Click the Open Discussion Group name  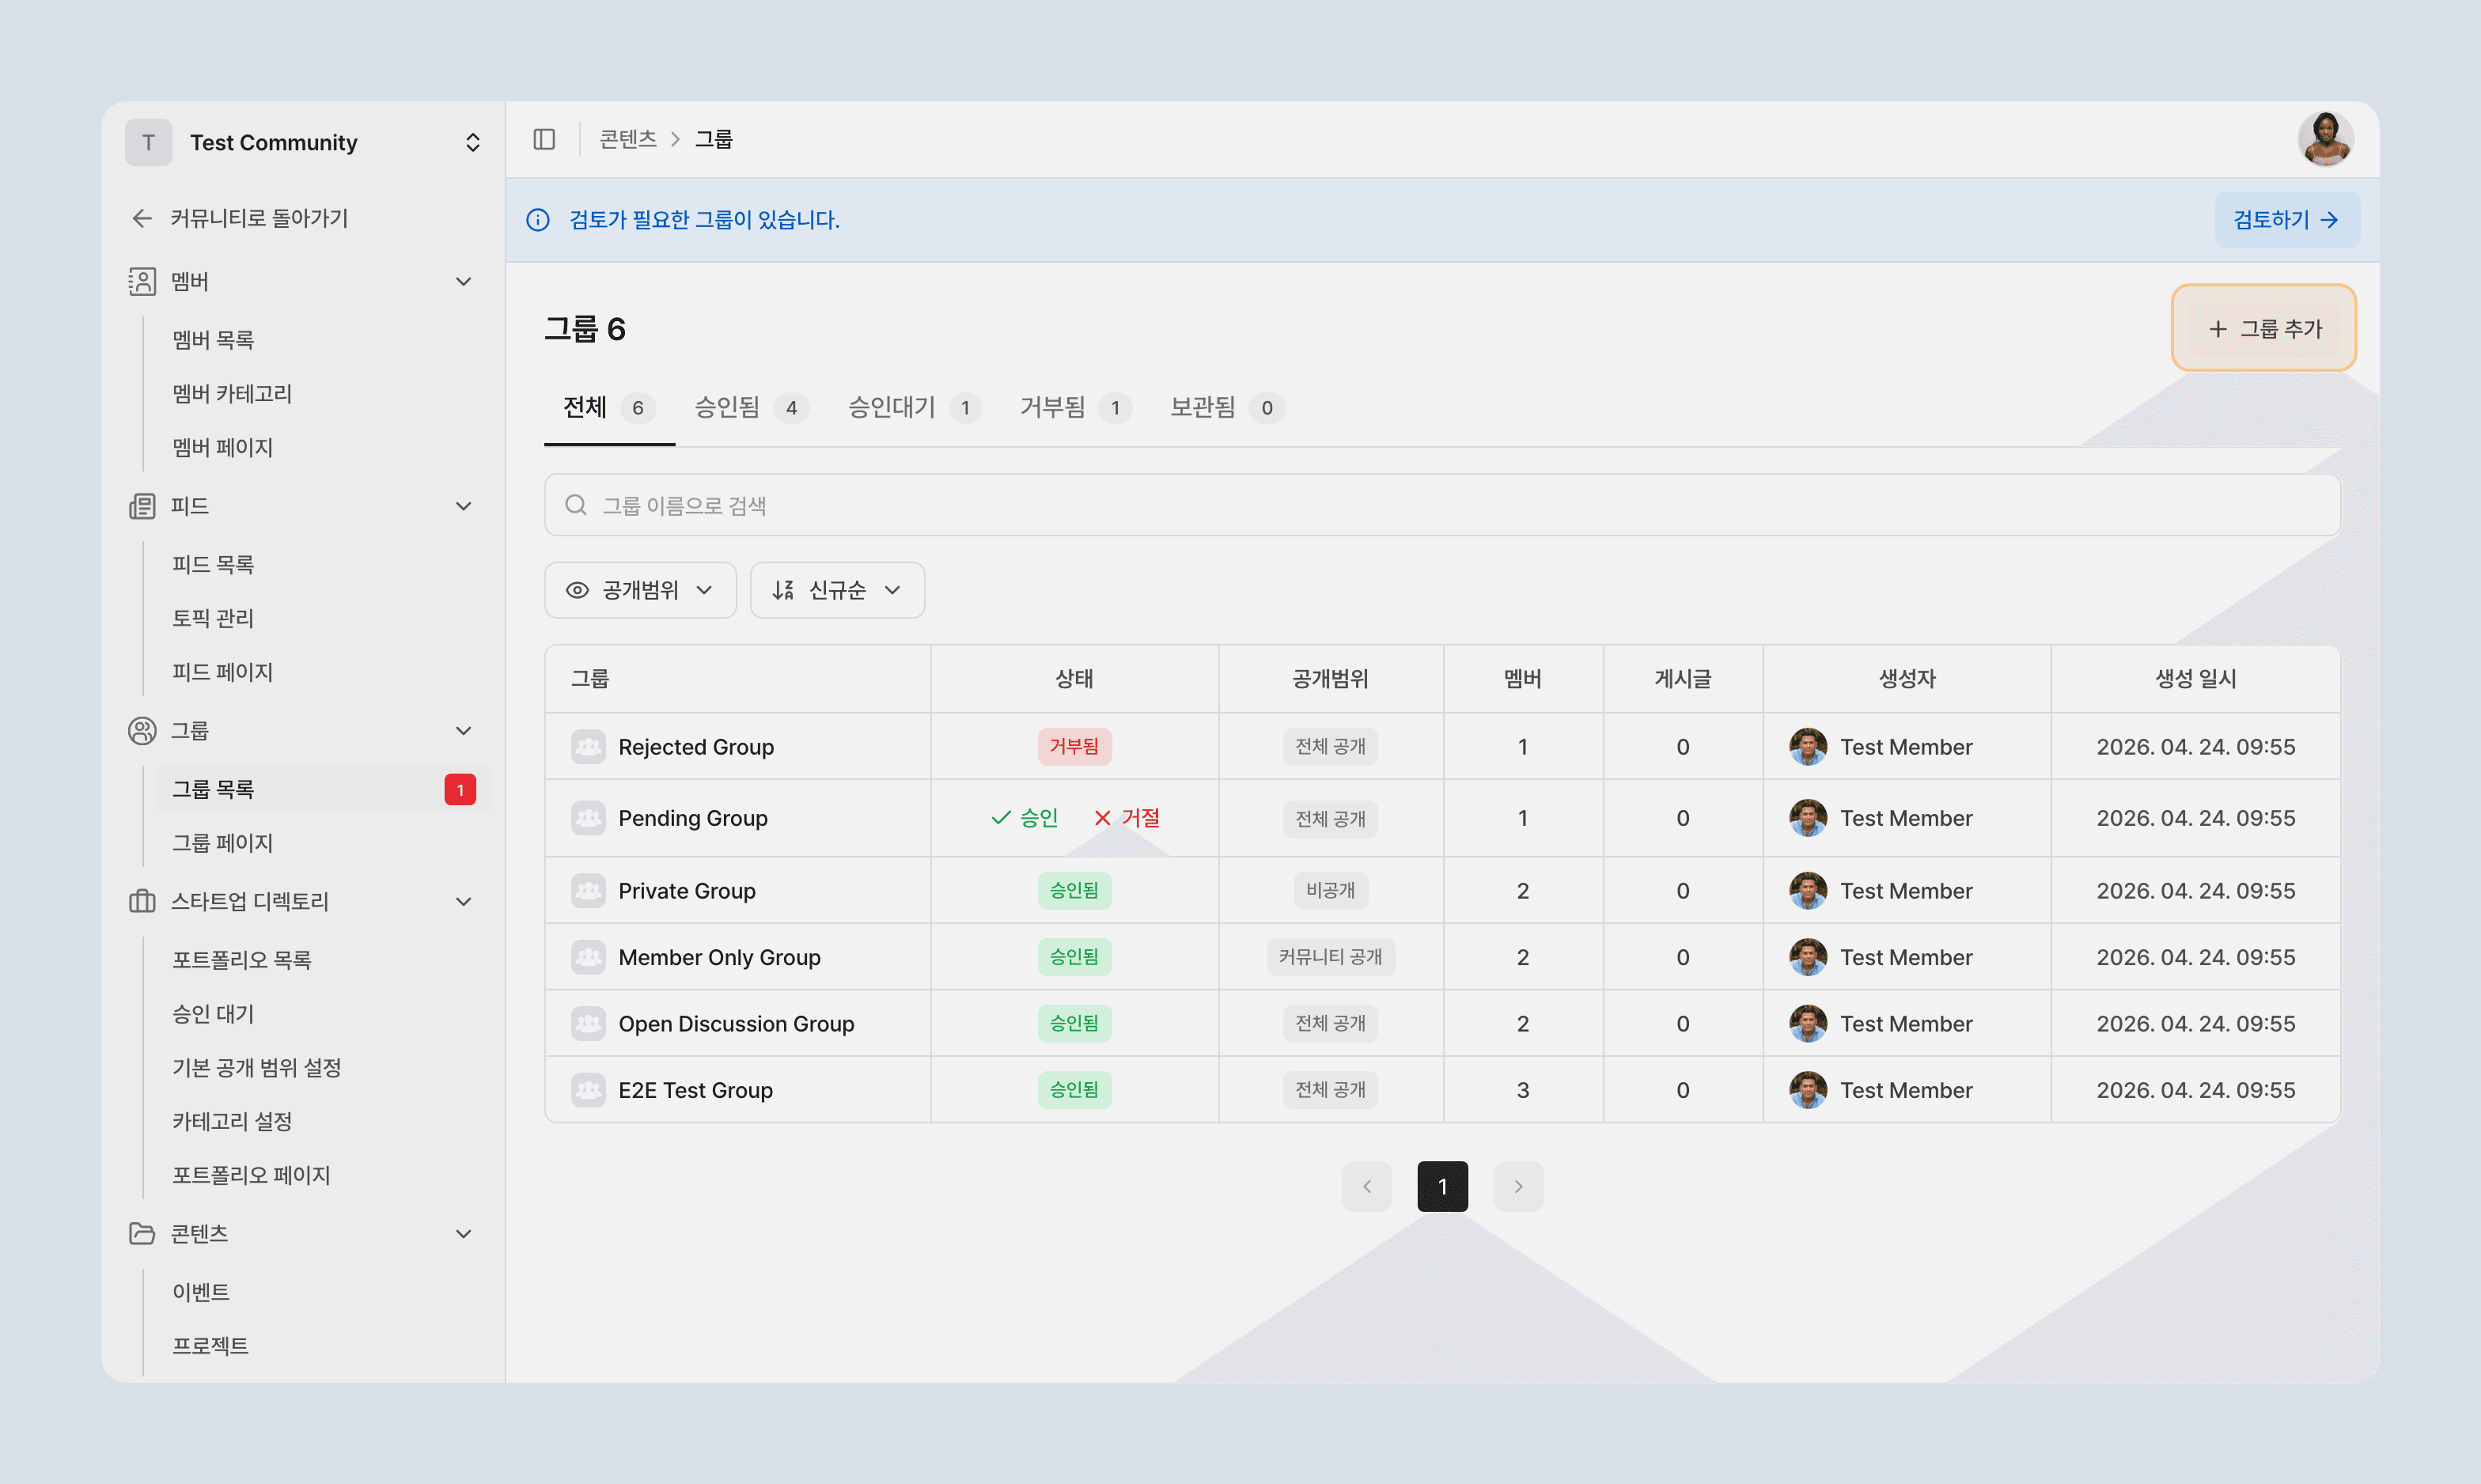coord(736,1024)
